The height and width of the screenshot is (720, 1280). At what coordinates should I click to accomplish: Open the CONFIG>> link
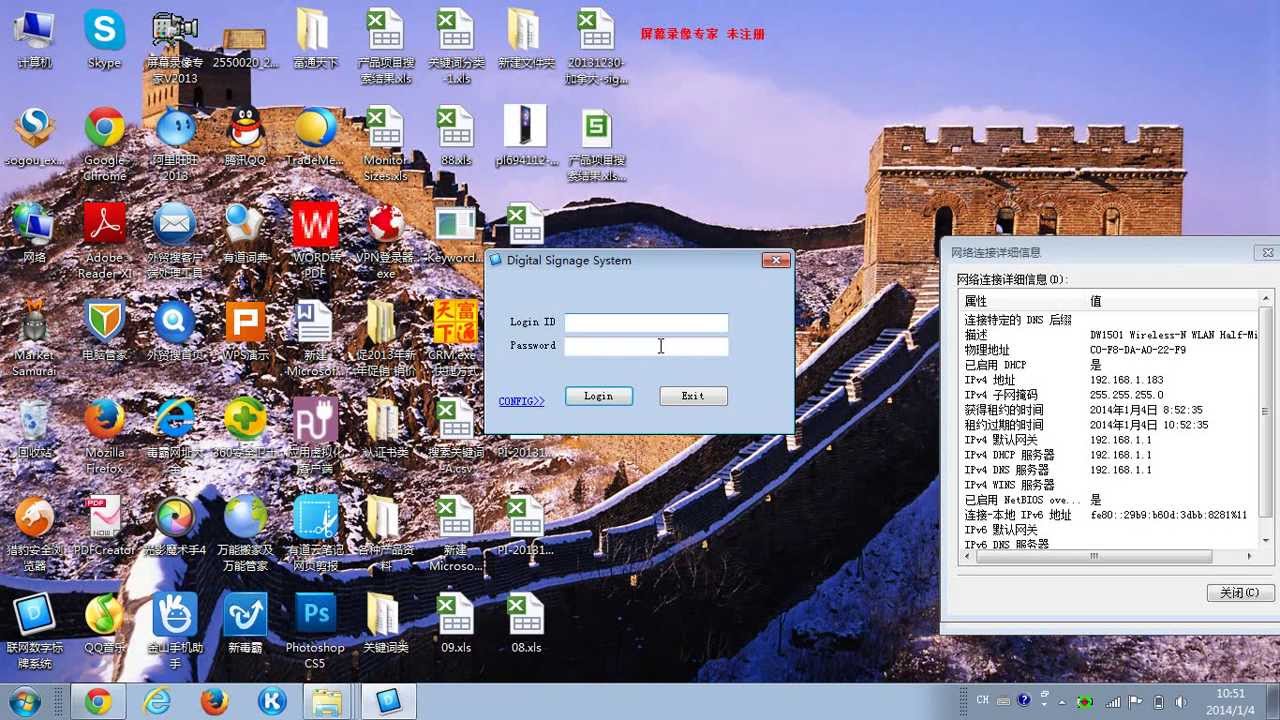pyautogui.click(x=522, y=401)
